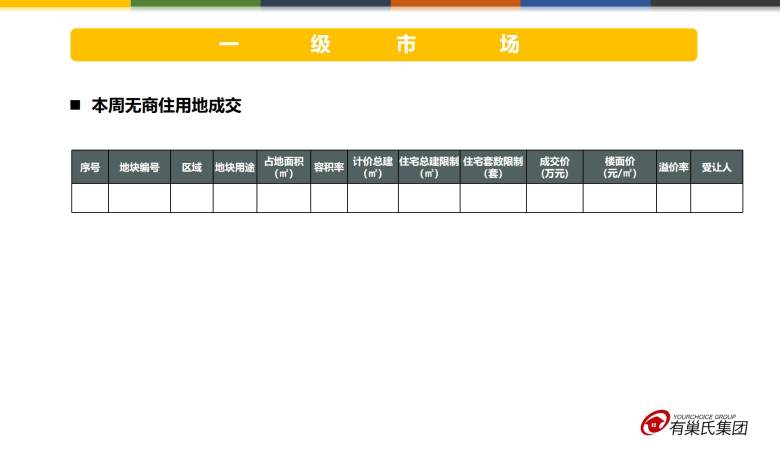The width and height of the screenshot is (780, 449).
Task: Click the 住宅总建限制 column header
Action: (429, 167)
